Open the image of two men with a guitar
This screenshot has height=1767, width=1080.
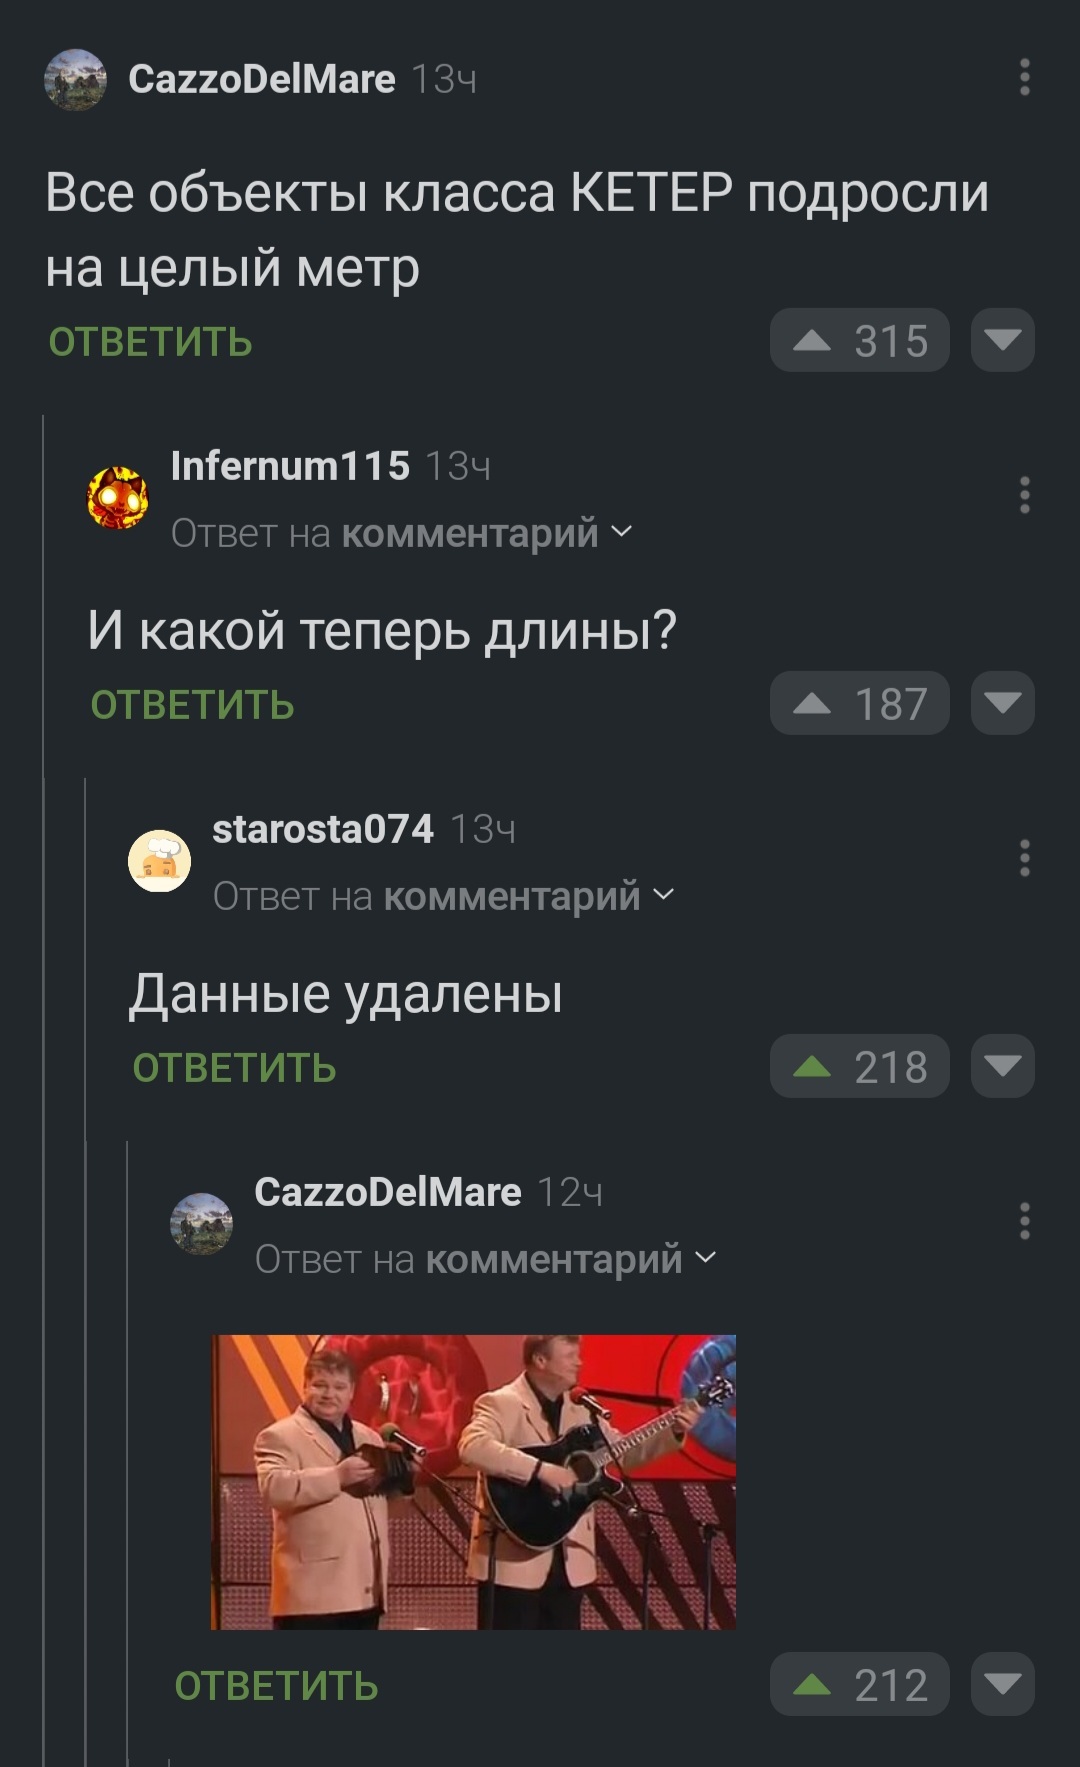473,1482
